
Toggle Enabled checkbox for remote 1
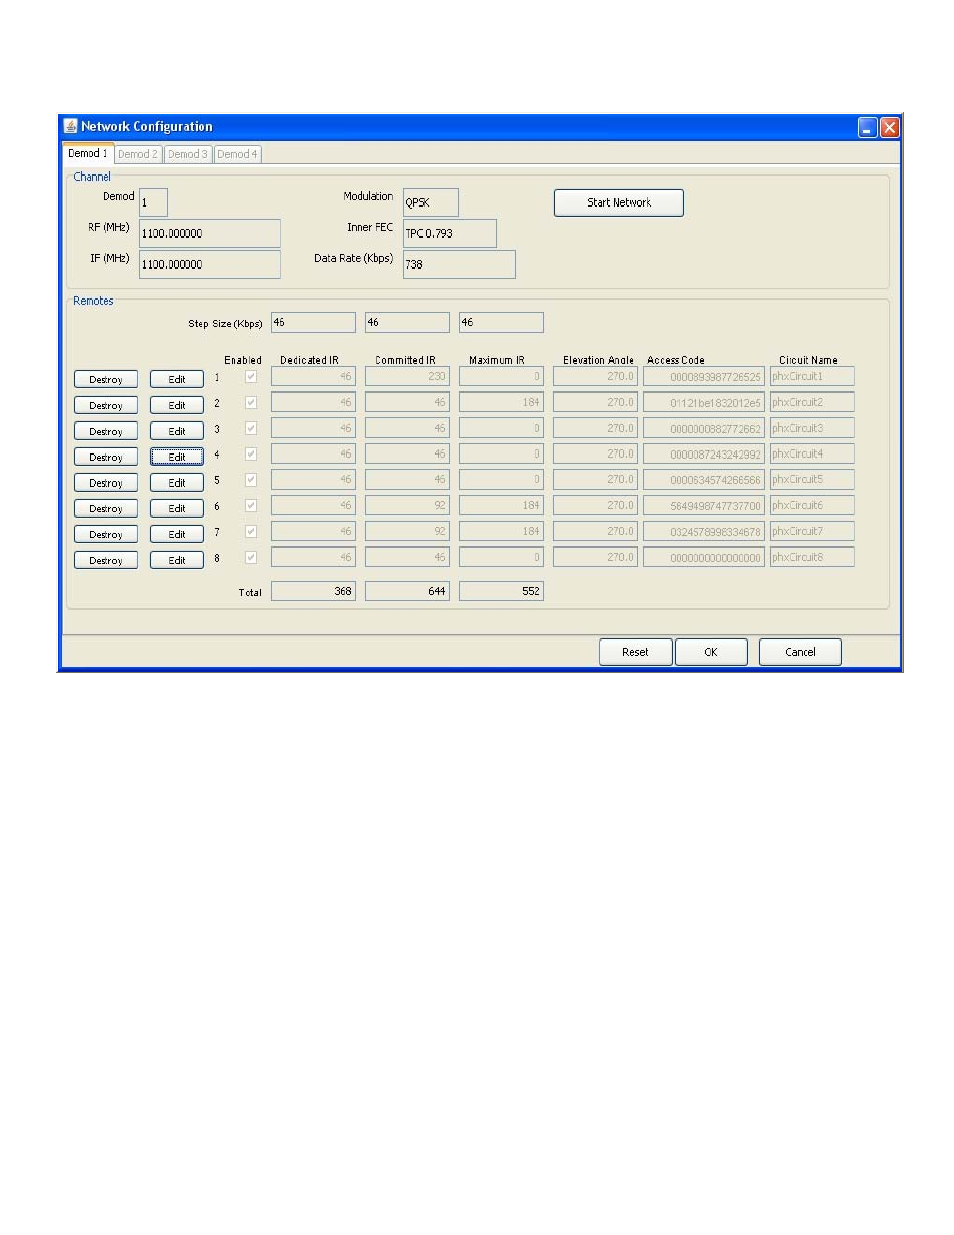[x=251, y=377]
